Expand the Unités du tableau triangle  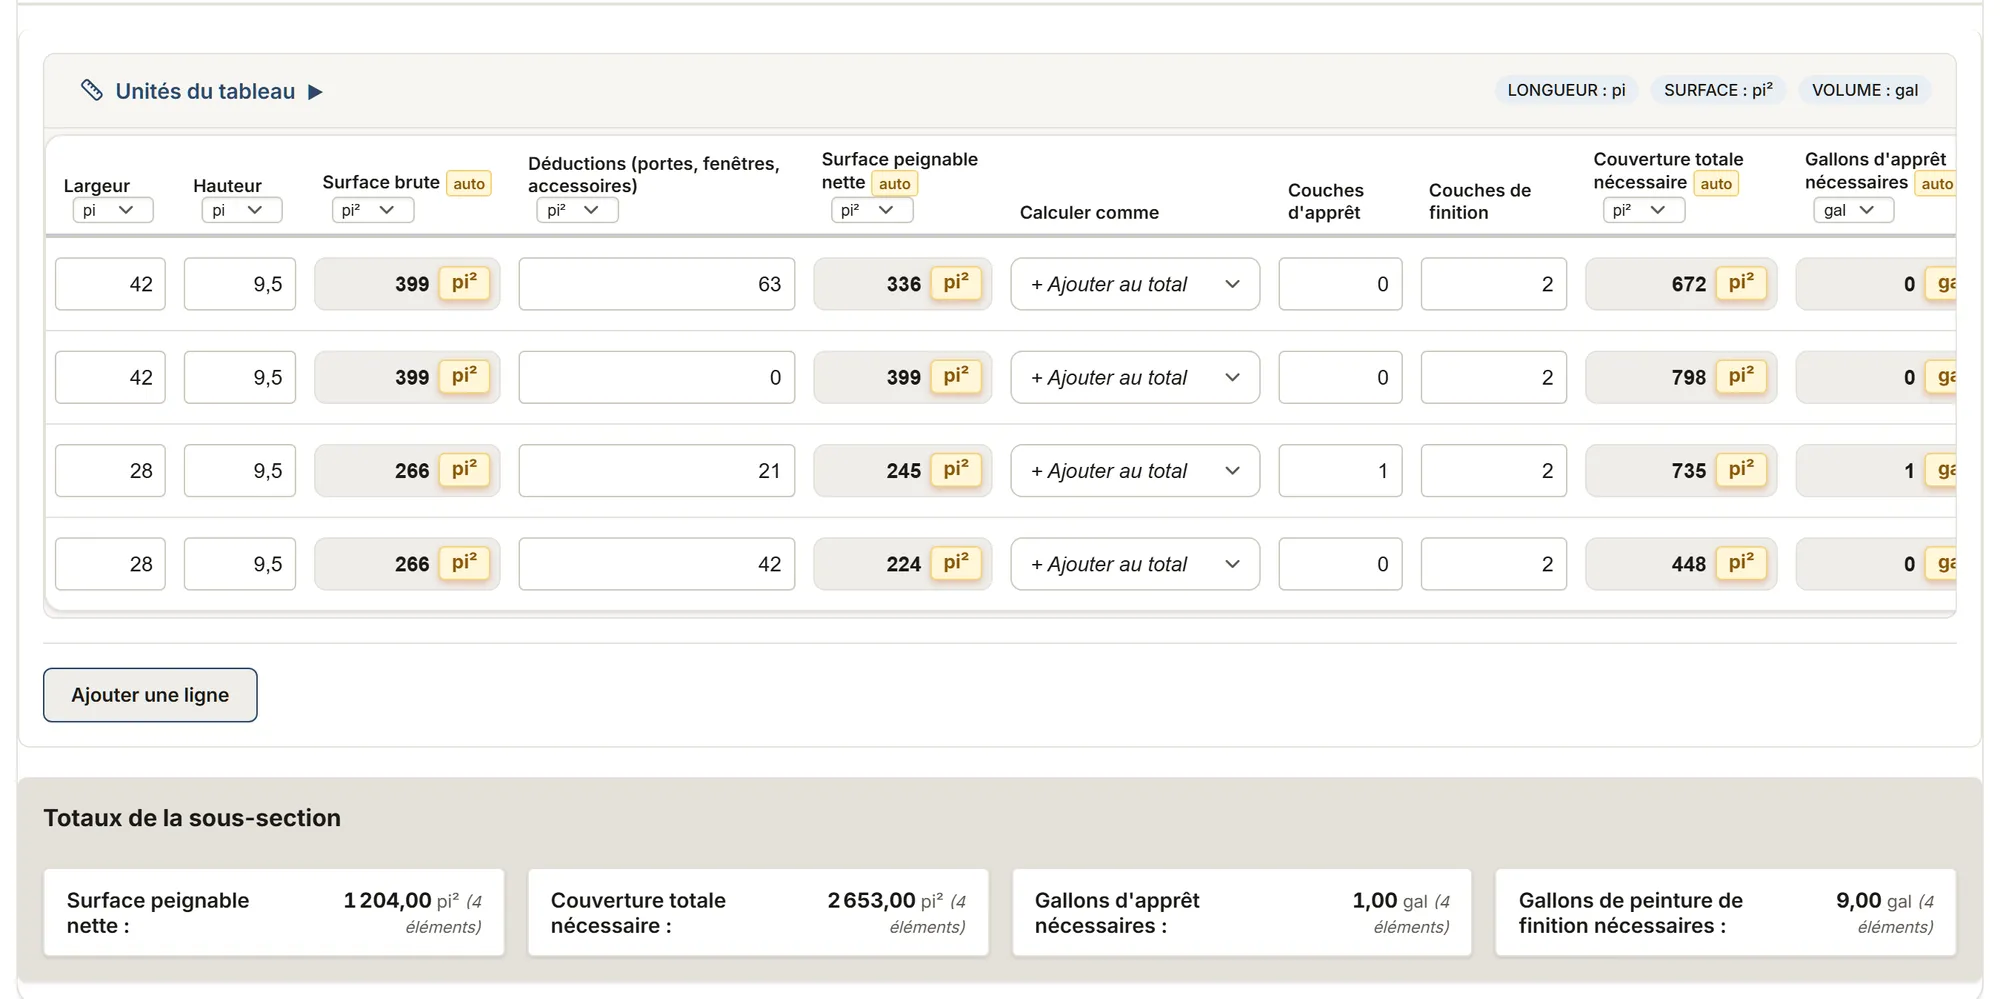(315, 92)
